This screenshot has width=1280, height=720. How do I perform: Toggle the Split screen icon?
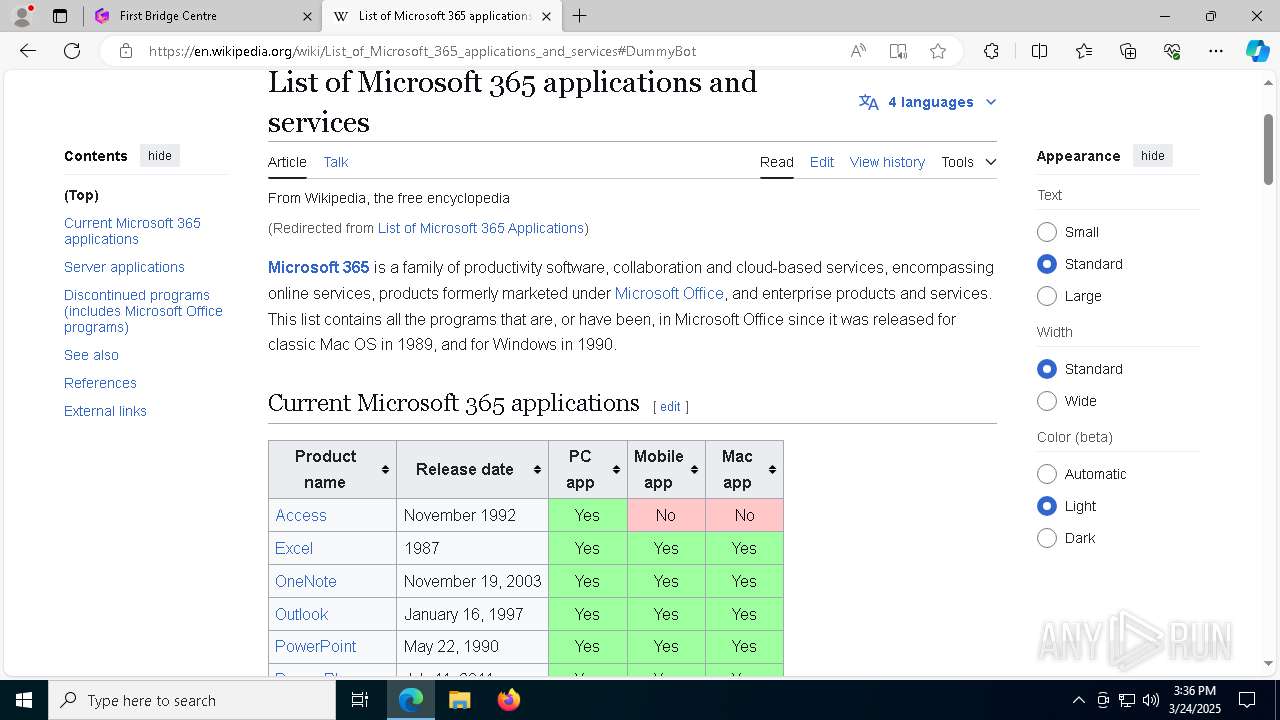tap(1039, 51)
